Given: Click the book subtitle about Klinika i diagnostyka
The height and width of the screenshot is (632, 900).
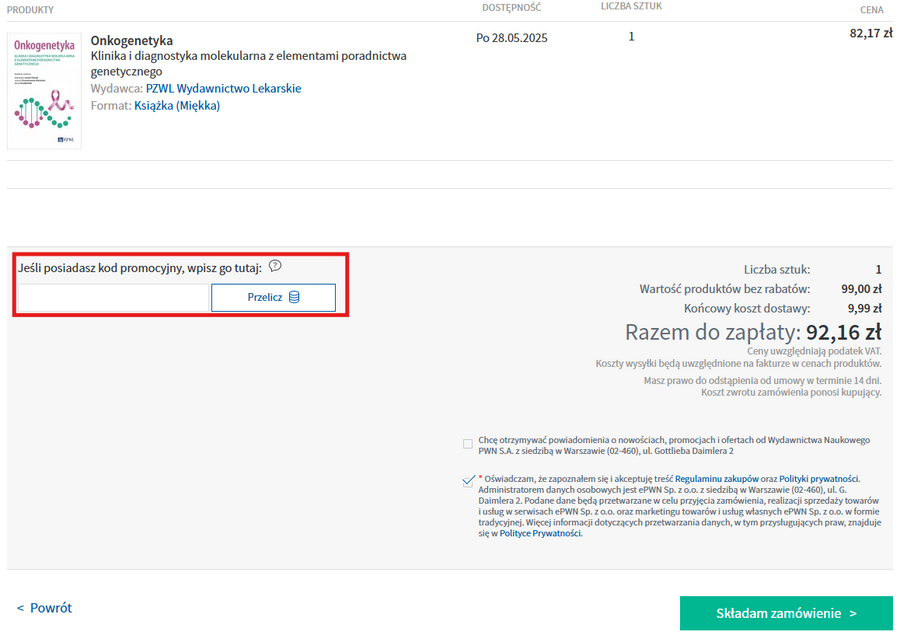Looking at the screenshot, I should (x=248, y=56).
